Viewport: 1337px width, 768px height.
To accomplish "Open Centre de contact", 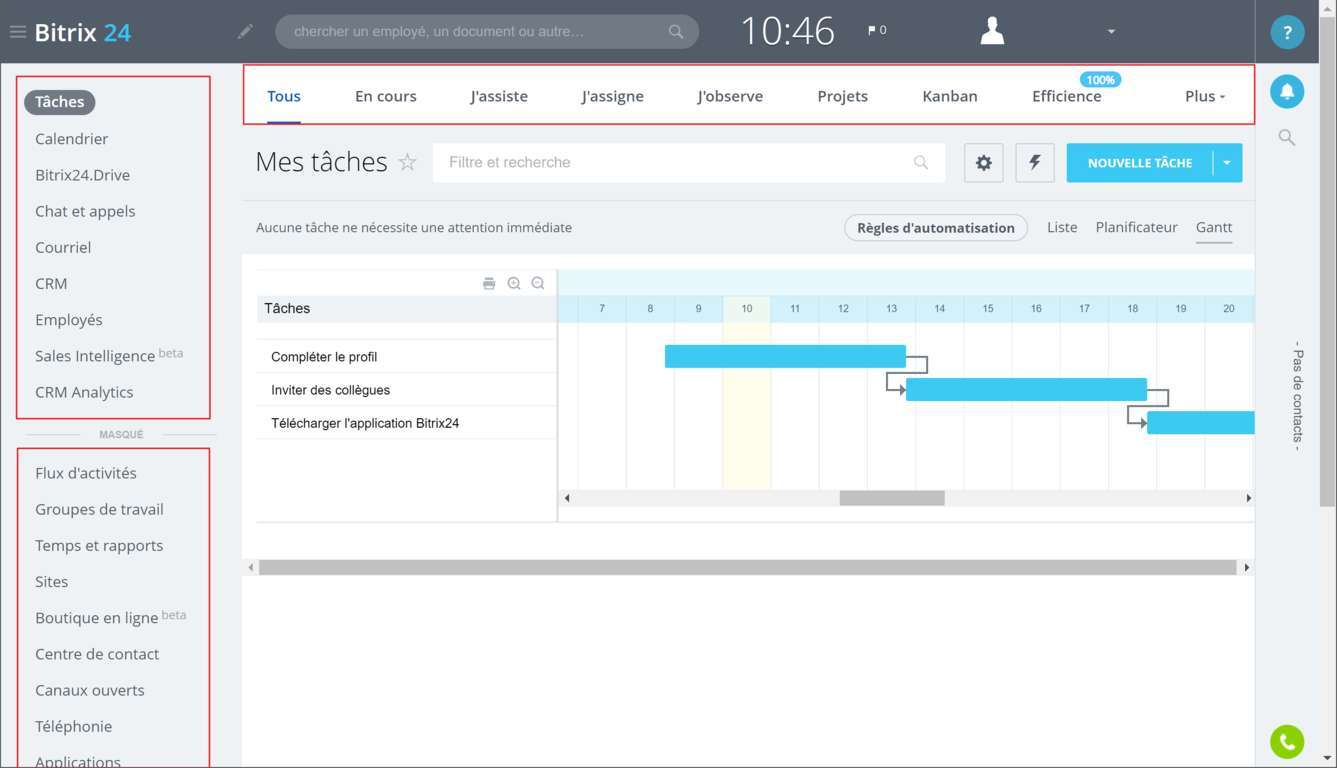I will point(97,654).
